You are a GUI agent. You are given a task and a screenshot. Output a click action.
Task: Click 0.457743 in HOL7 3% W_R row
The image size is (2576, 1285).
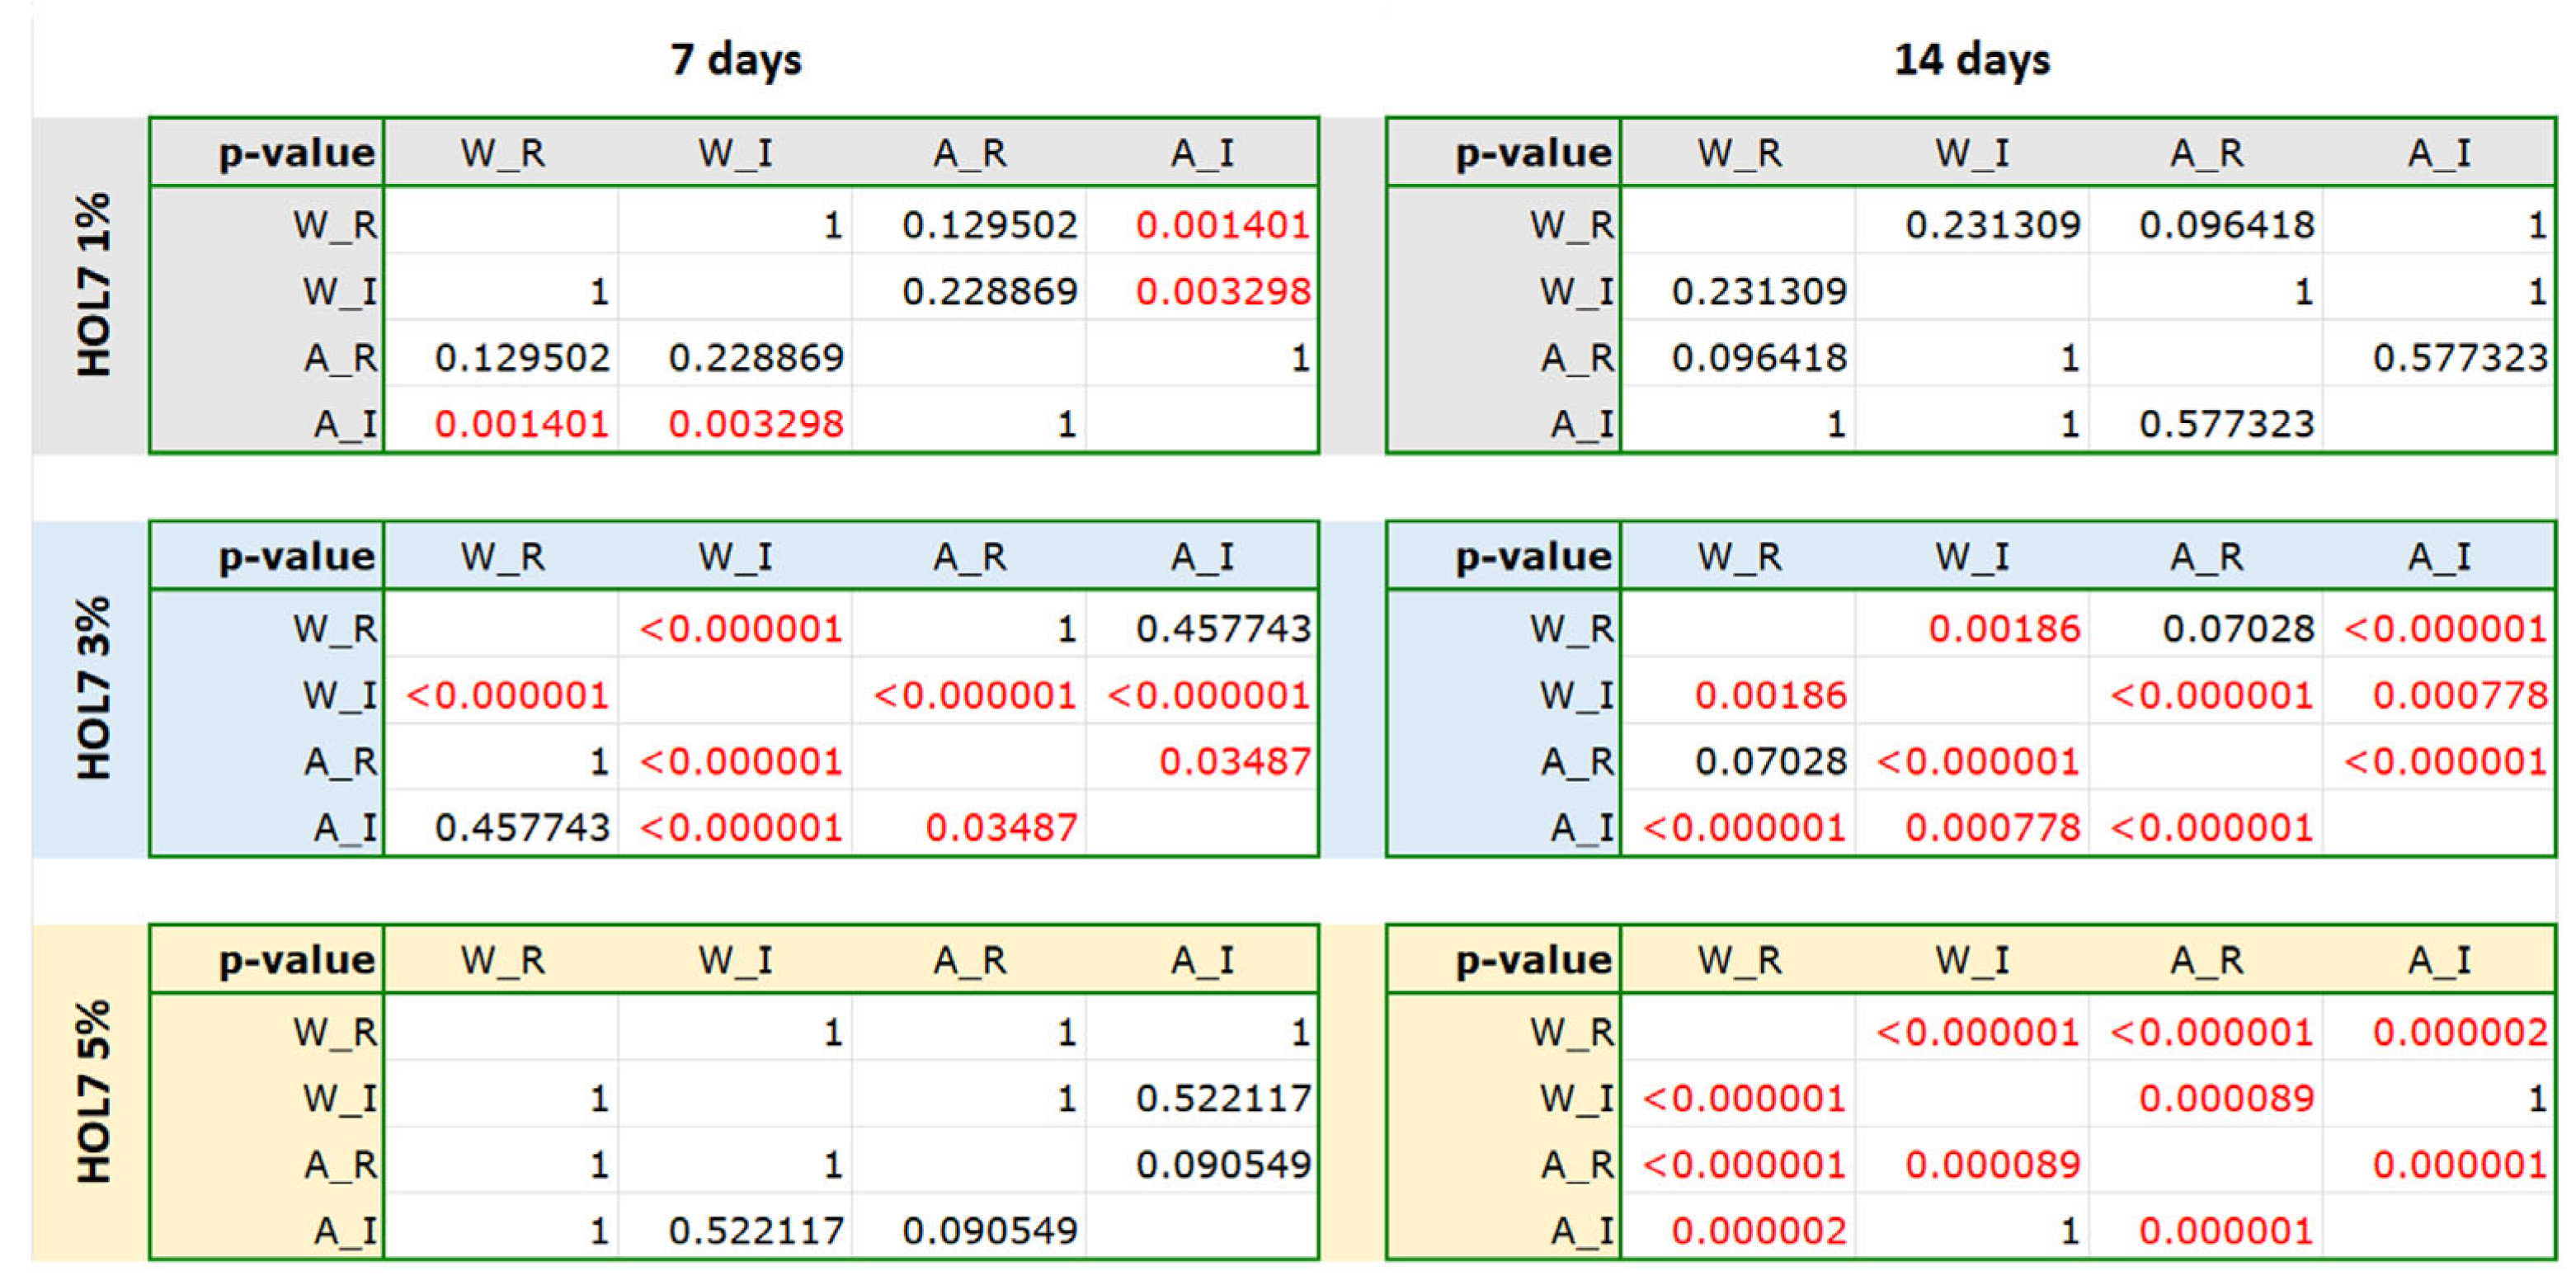pos(1223,629)
